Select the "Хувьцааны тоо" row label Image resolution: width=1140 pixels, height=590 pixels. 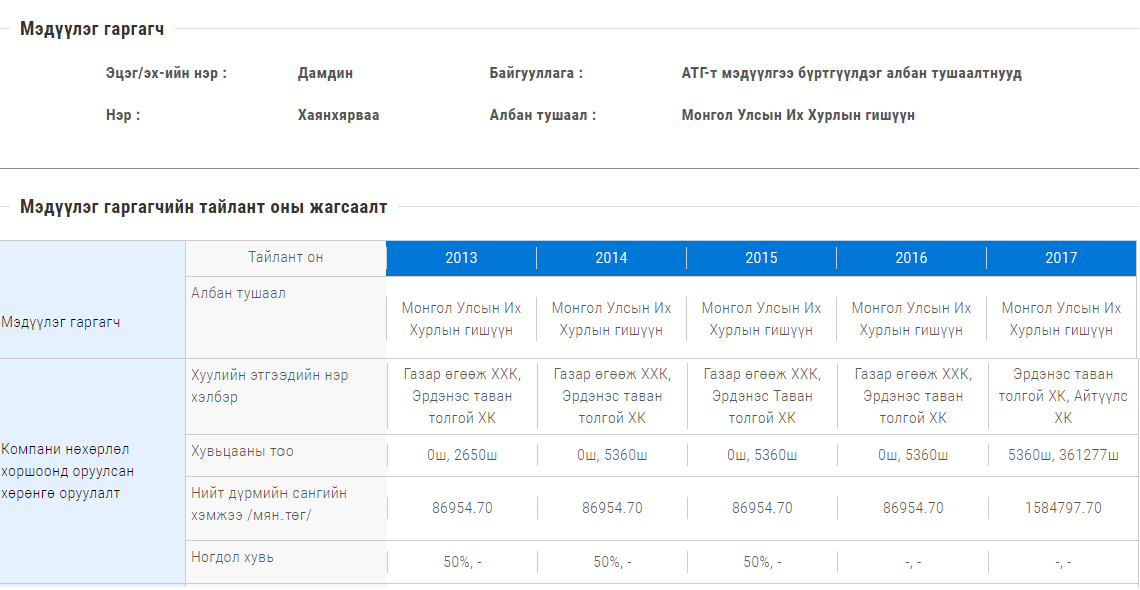coord(243,452)
